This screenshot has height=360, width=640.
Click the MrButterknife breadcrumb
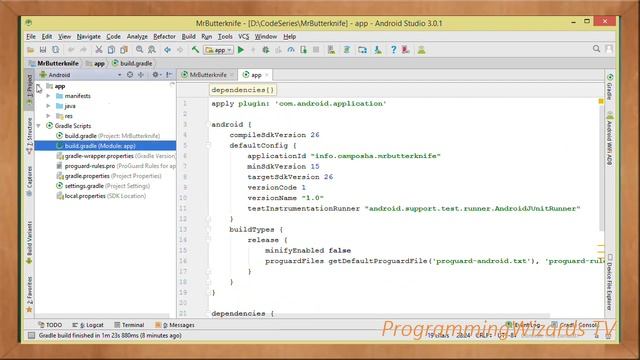53,63
